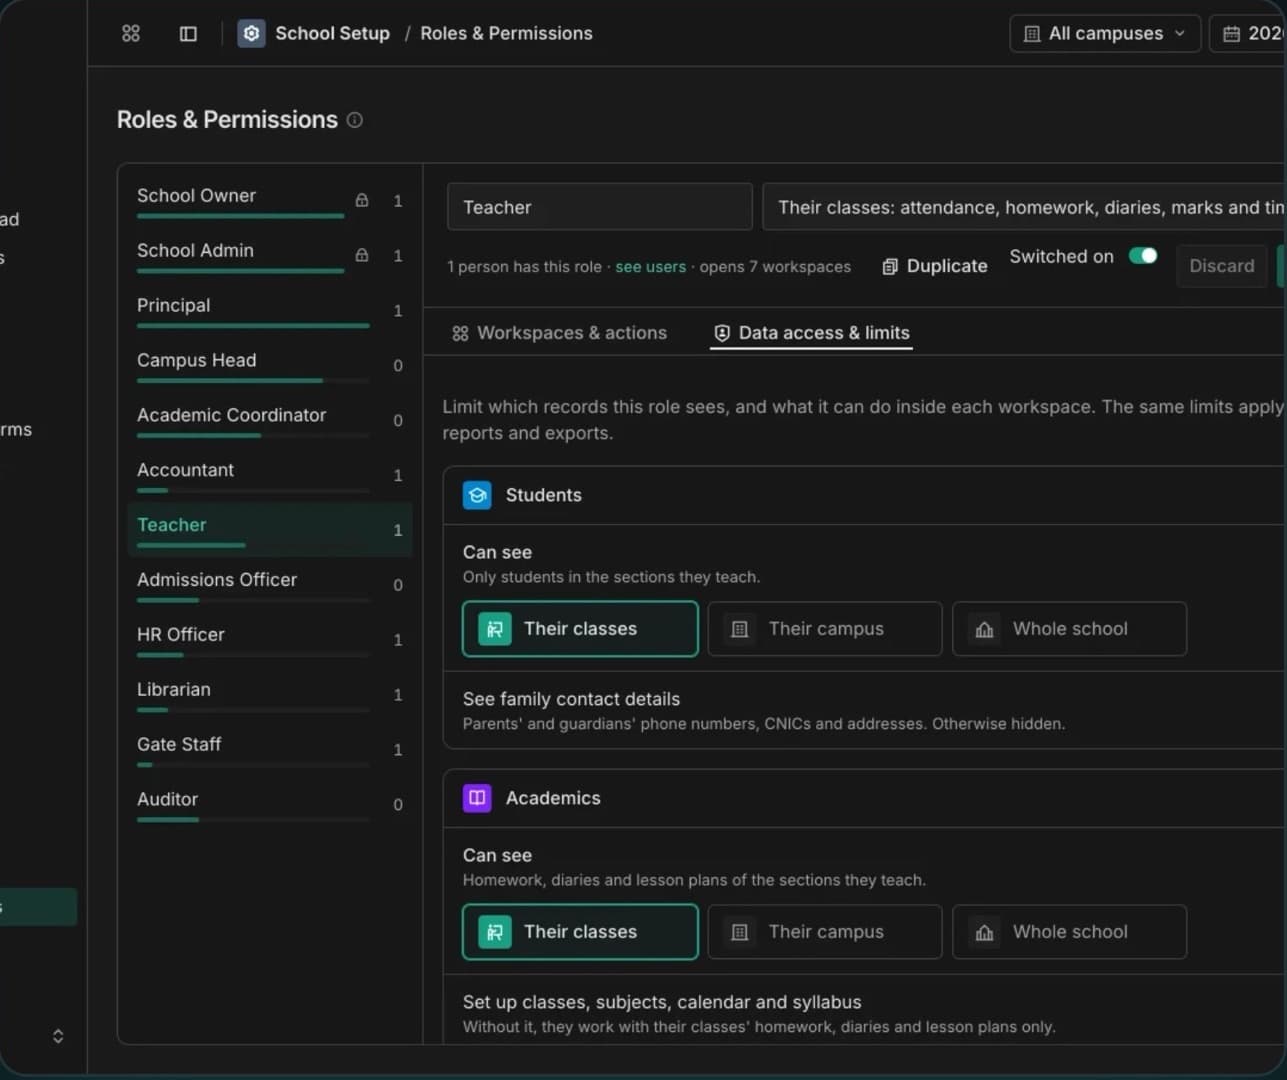Screen dimensions: 1287x1080
Task: Select the Academic Coordinator role
Action: 270,420
